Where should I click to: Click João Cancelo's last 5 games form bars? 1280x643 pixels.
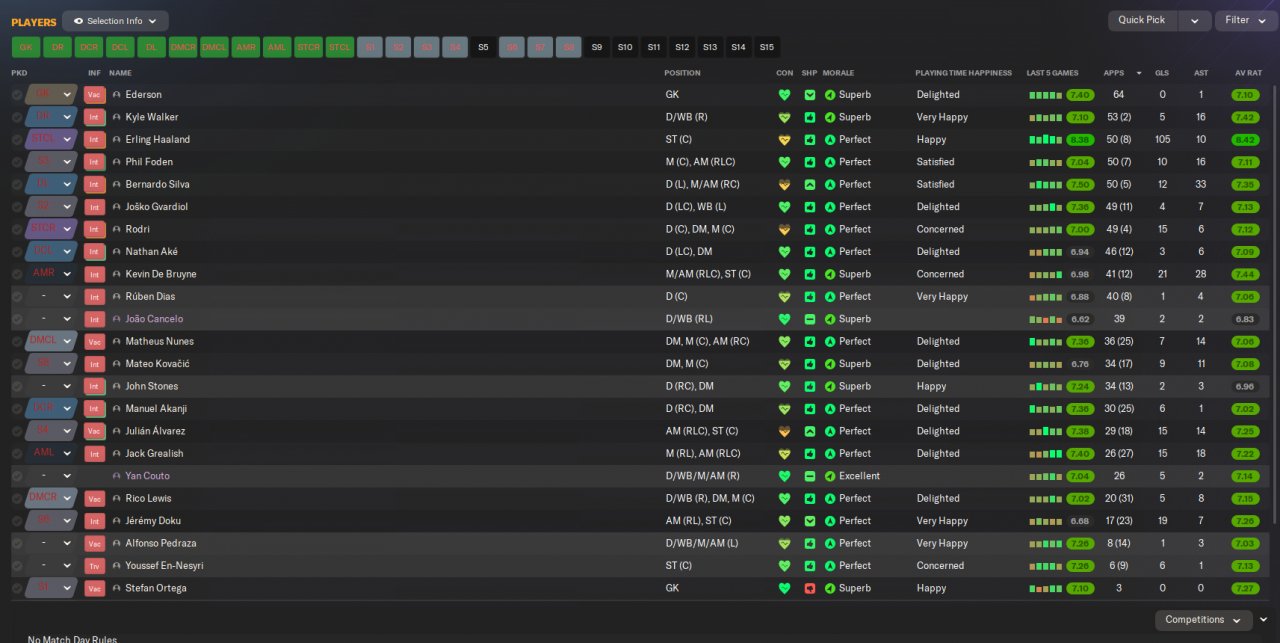point(1045,319)
